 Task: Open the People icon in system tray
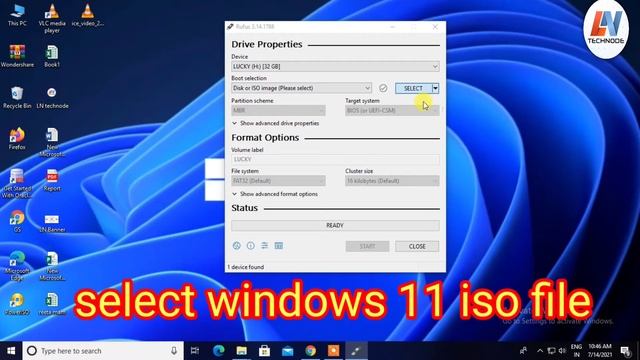(523, 351)
